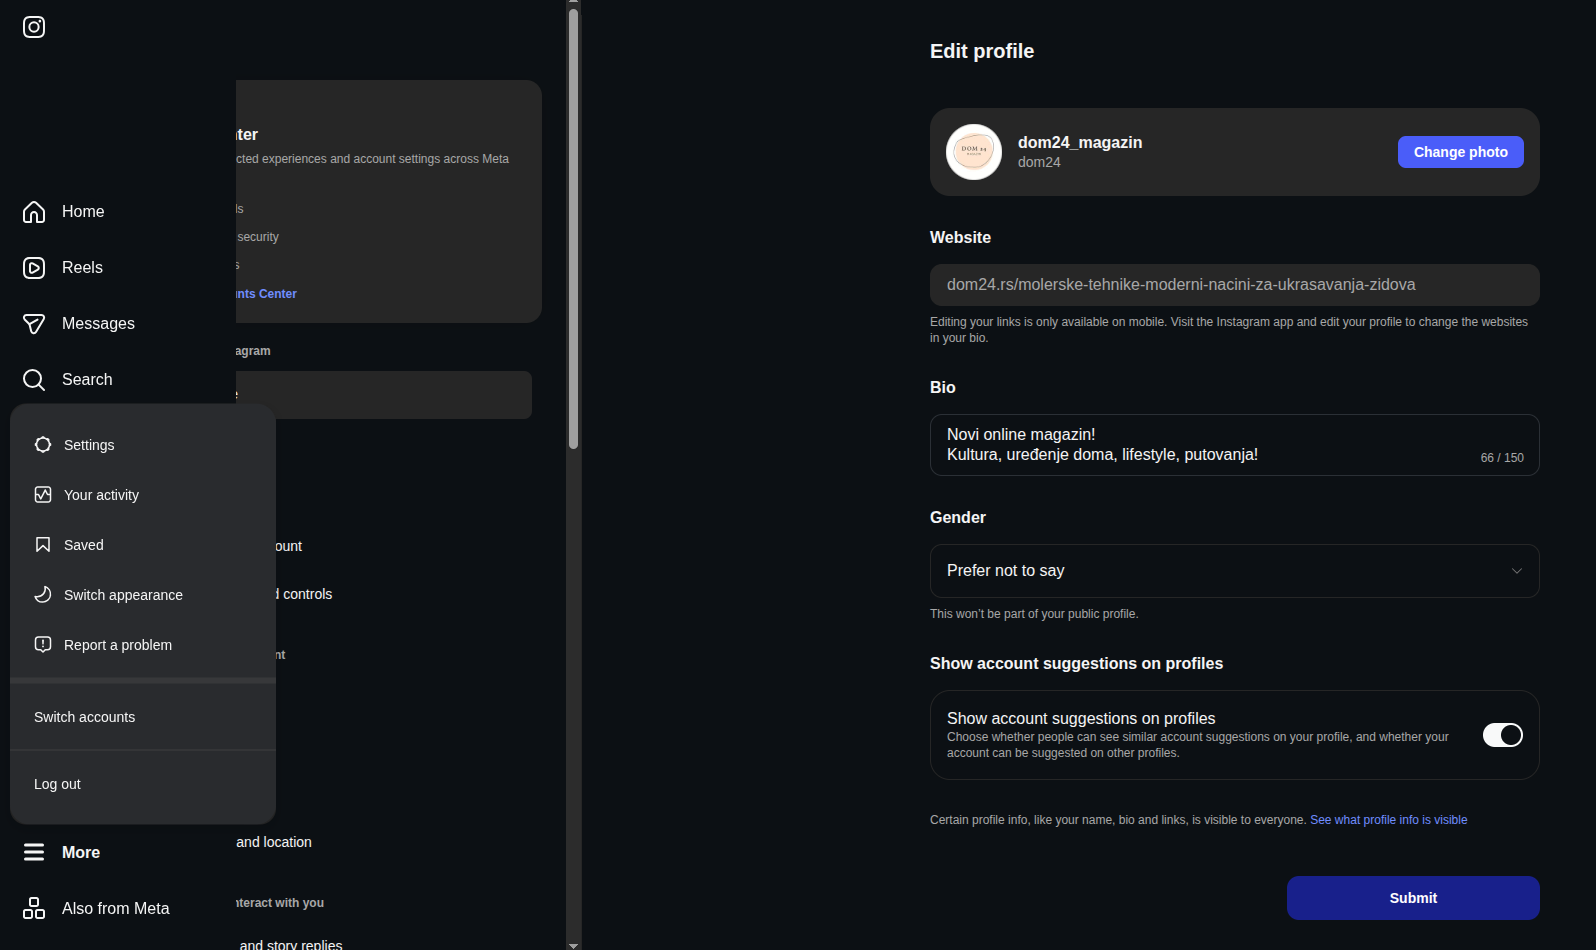Click the Switch appearance moon icon

[x=43, y=595]
